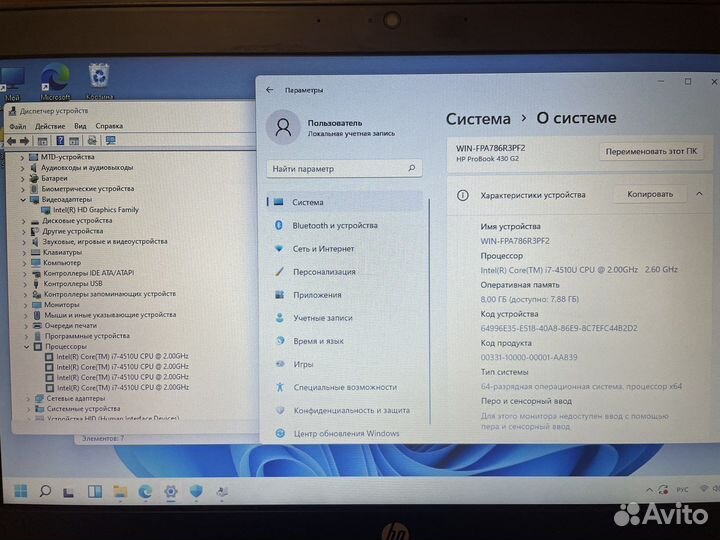
Task: Select Сетевые адаптеры tree item
Action: pos(75,398)
